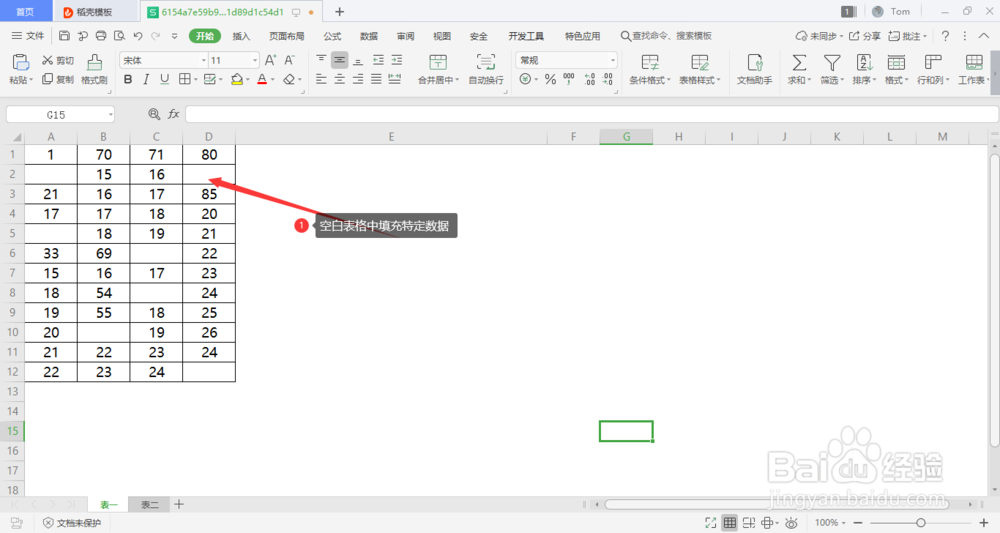The image size is (1000, 533).
Task: Click the increase decimal places icon
Action: pos(589,79)
